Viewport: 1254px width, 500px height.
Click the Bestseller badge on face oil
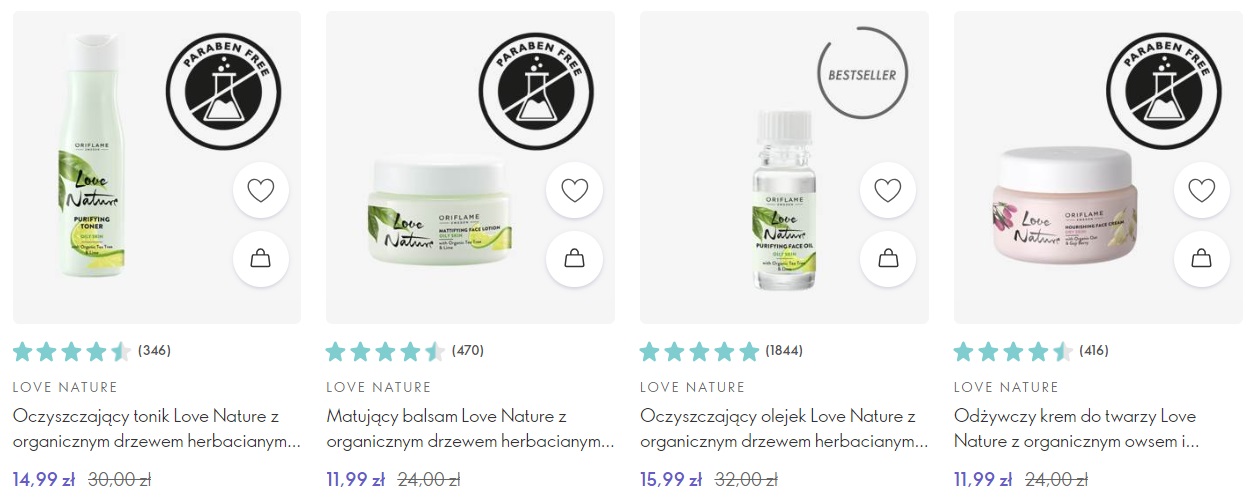[863, 75]
